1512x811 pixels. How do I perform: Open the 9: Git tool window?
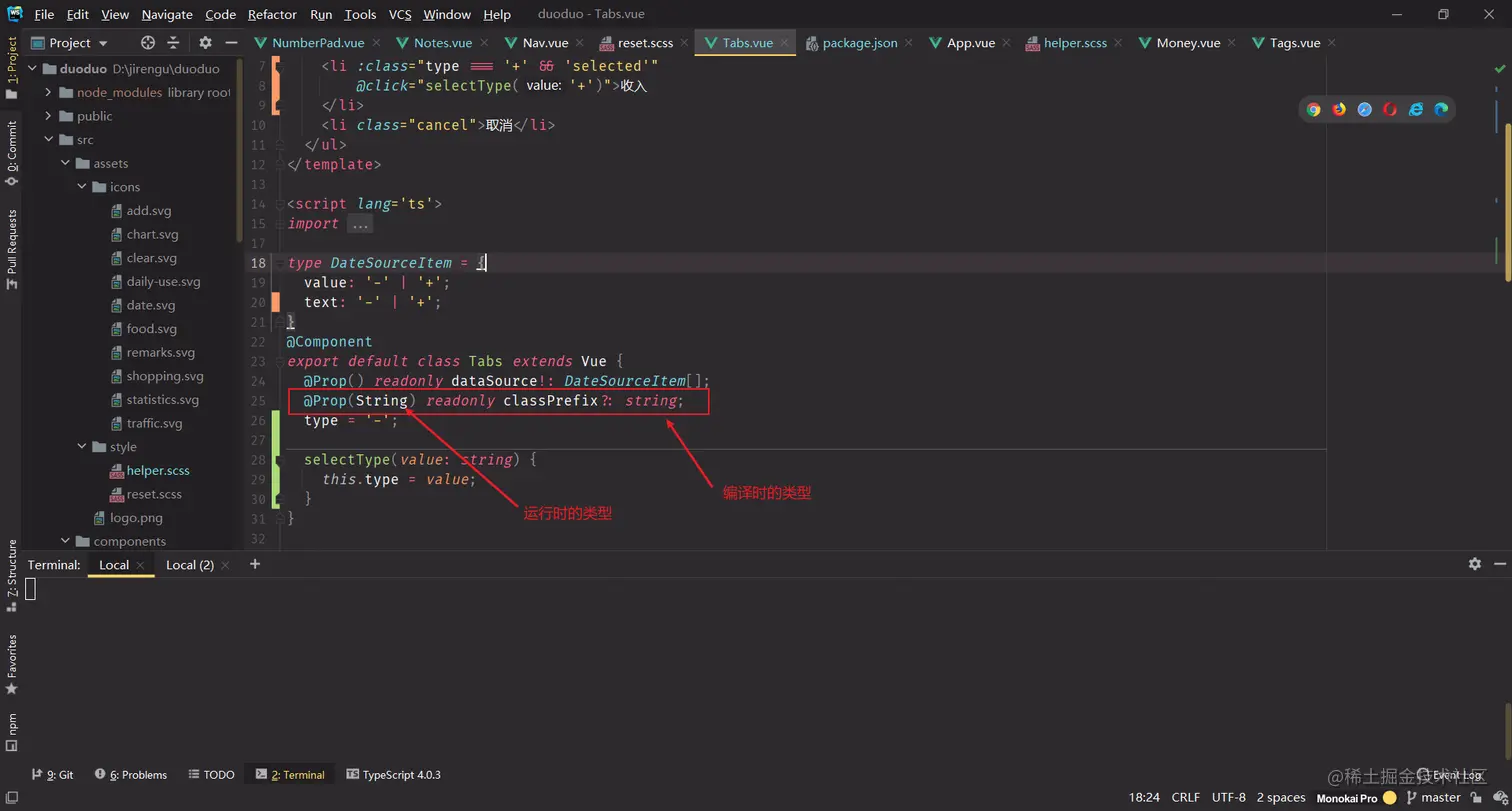(x=53, y=774)
